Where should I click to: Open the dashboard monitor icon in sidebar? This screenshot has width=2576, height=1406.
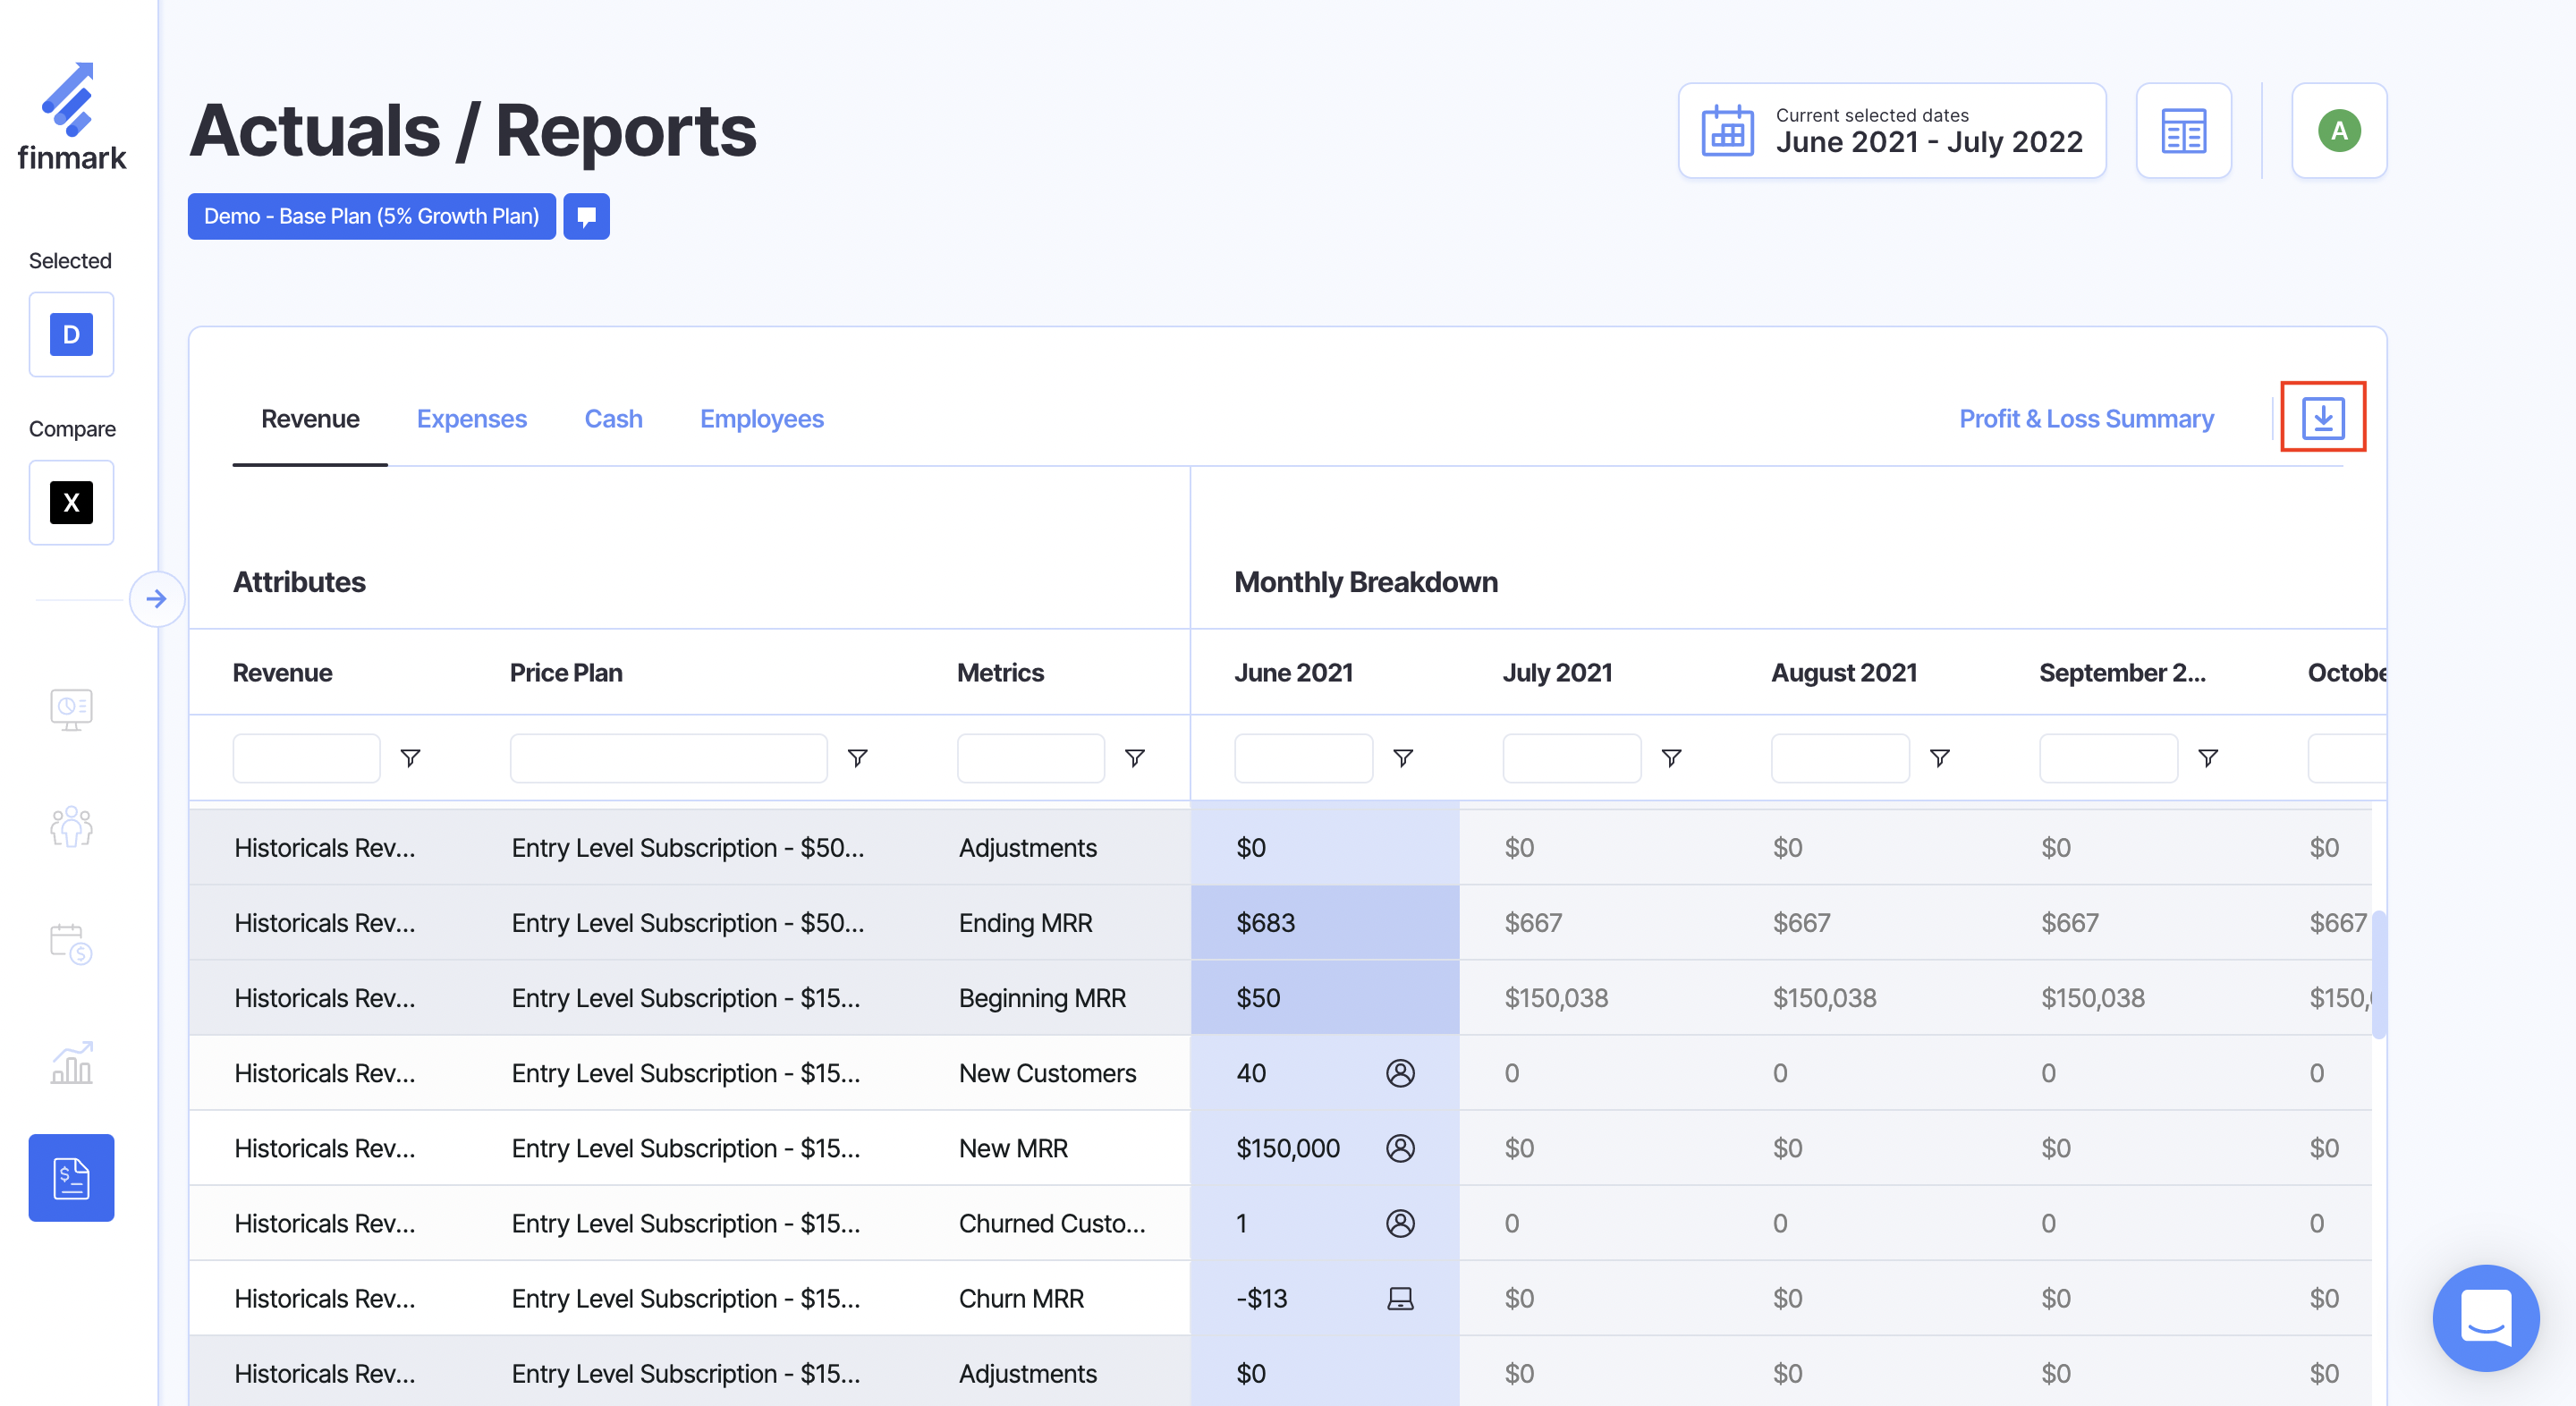coord(71,709)
